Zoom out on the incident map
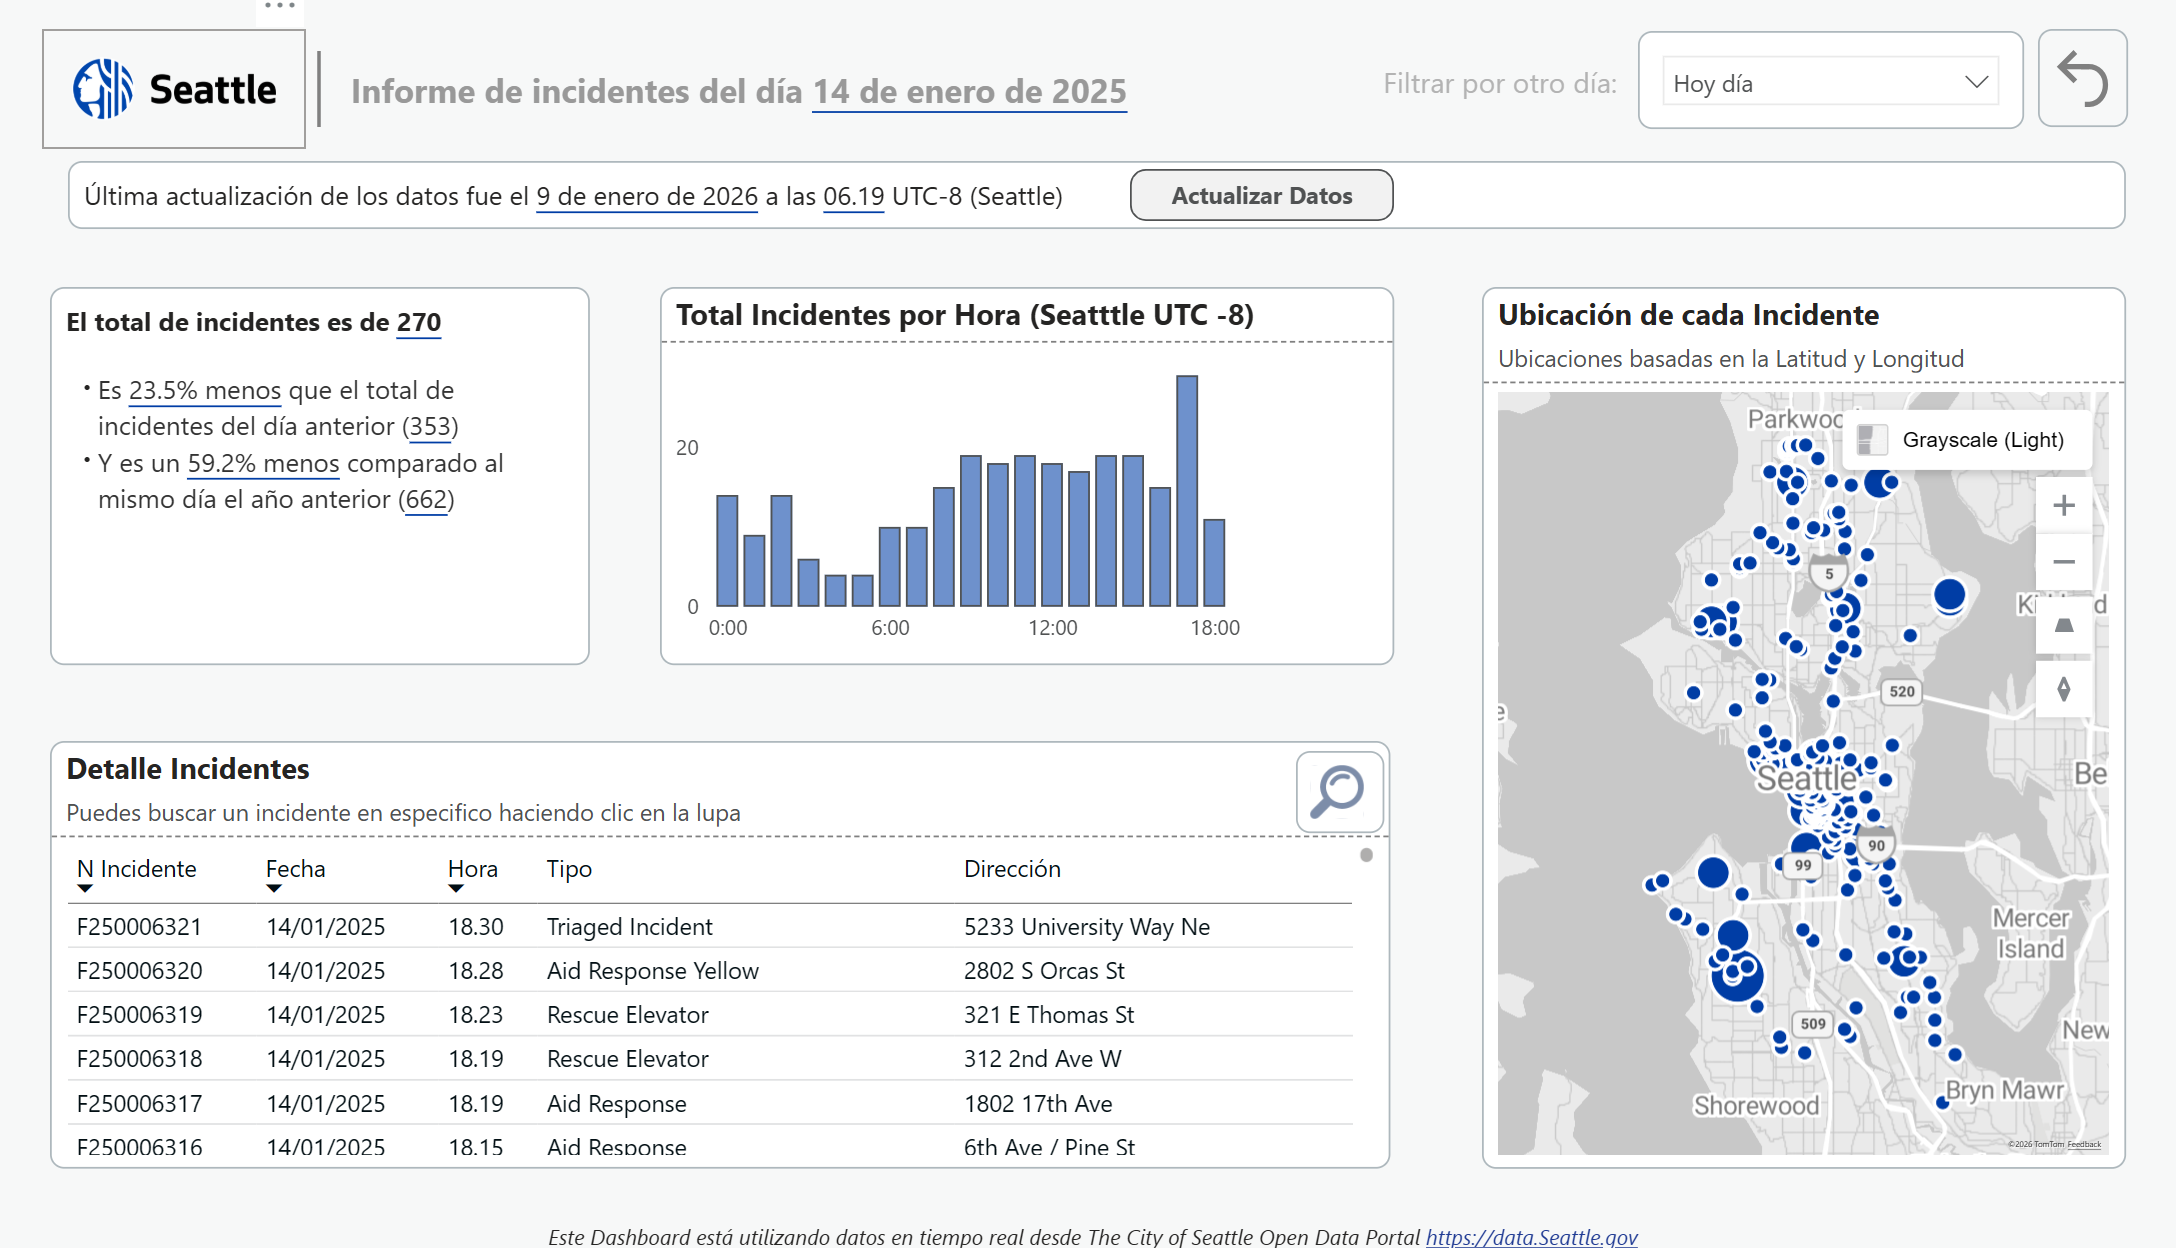Screen dimensions: 2176x1248 [2063, 562]
